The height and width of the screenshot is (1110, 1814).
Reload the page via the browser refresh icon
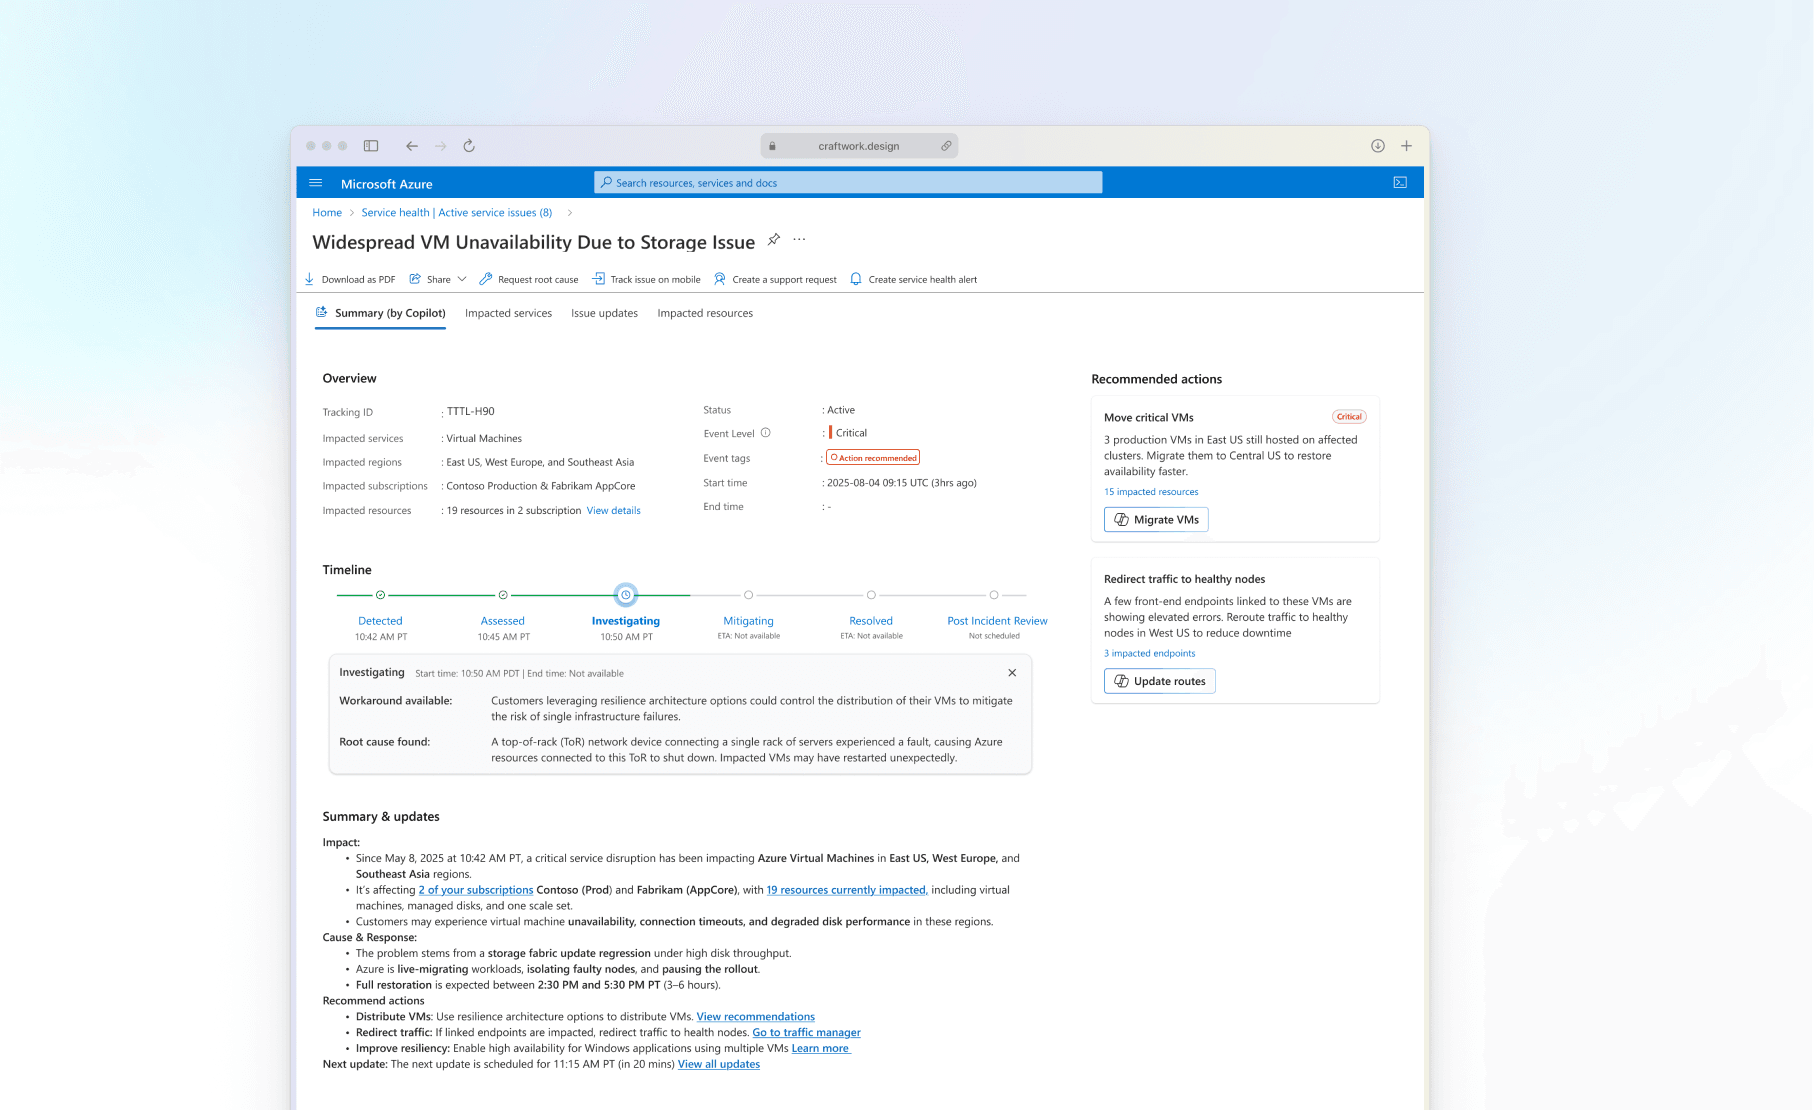[x=468, y=145]
